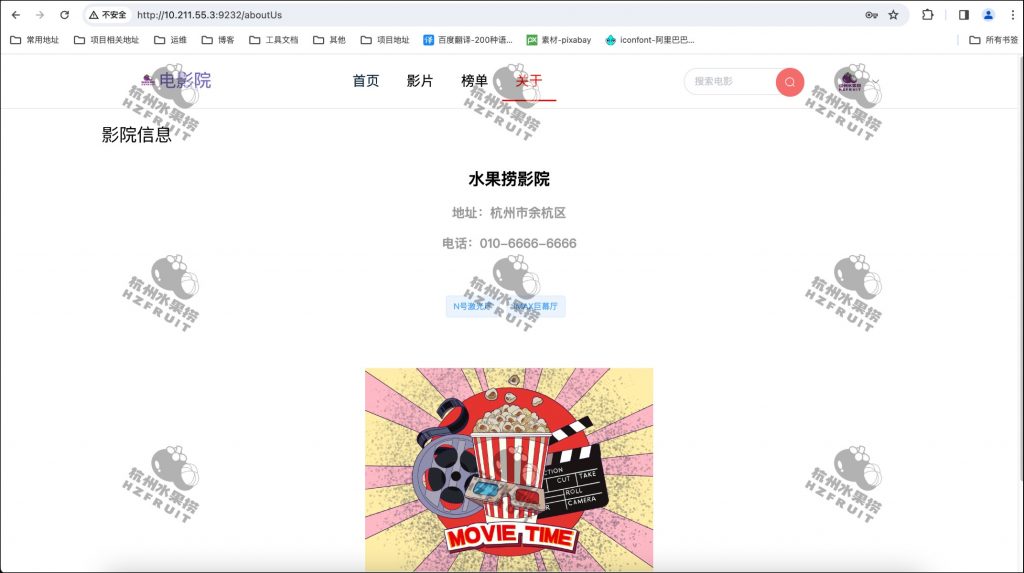
Task: Open the 运维 bookmark folder
Action: click(170, 40)
